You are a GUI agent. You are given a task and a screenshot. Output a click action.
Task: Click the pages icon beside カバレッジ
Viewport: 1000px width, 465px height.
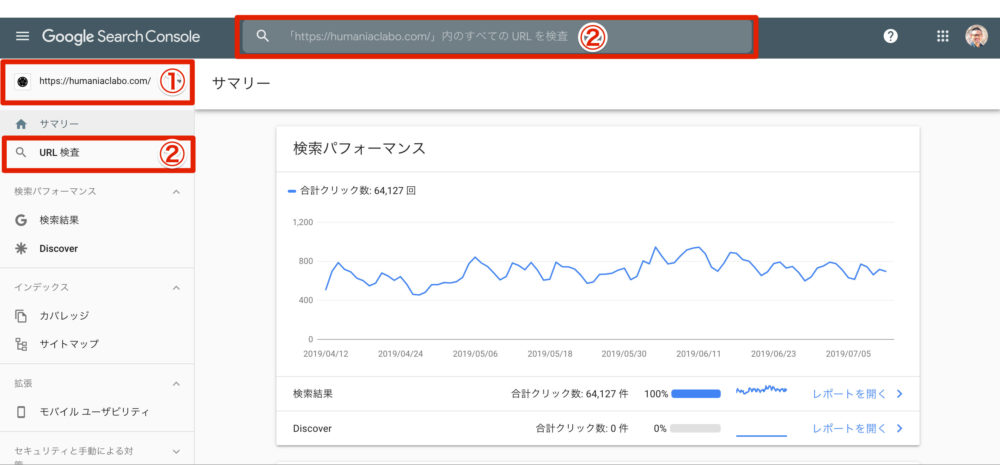21,316
